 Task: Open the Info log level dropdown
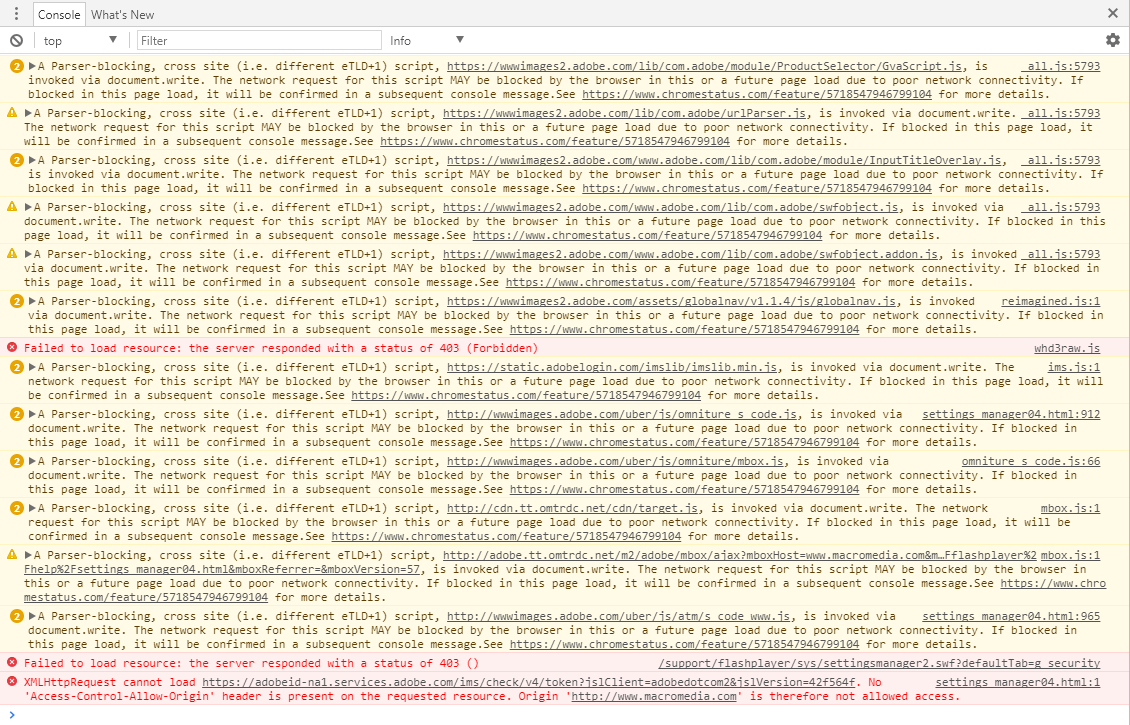point(427,40)
